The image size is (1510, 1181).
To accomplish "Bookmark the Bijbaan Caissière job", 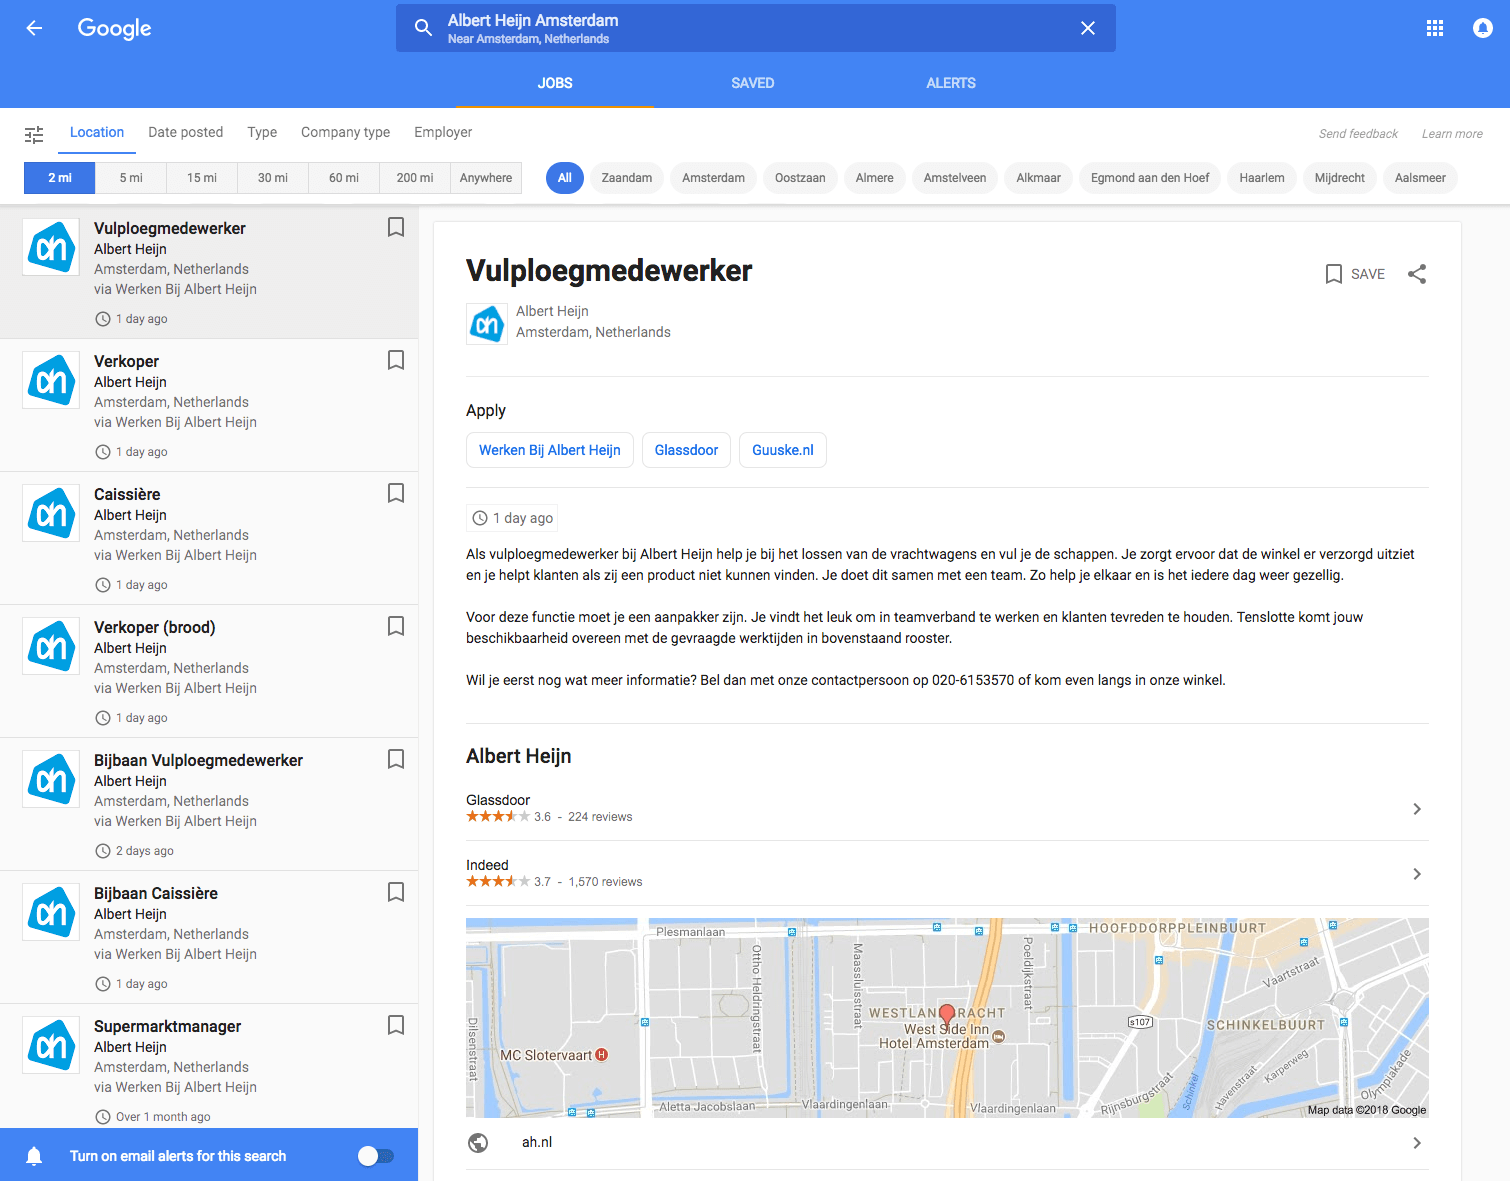I will (396, 892).
